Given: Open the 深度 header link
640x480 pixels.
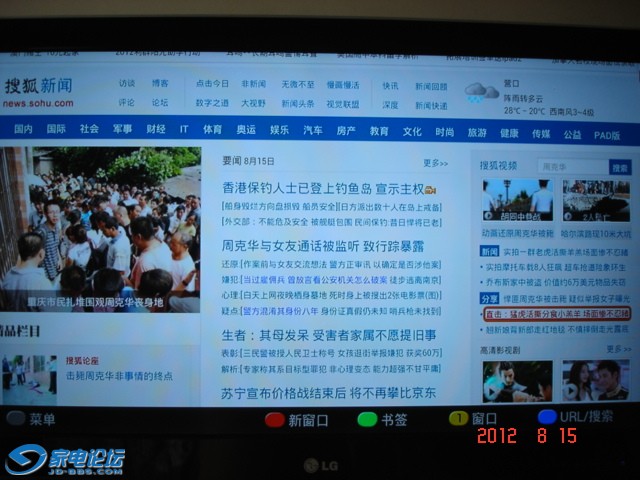Looking at the screenshot, I should point(390,105).
